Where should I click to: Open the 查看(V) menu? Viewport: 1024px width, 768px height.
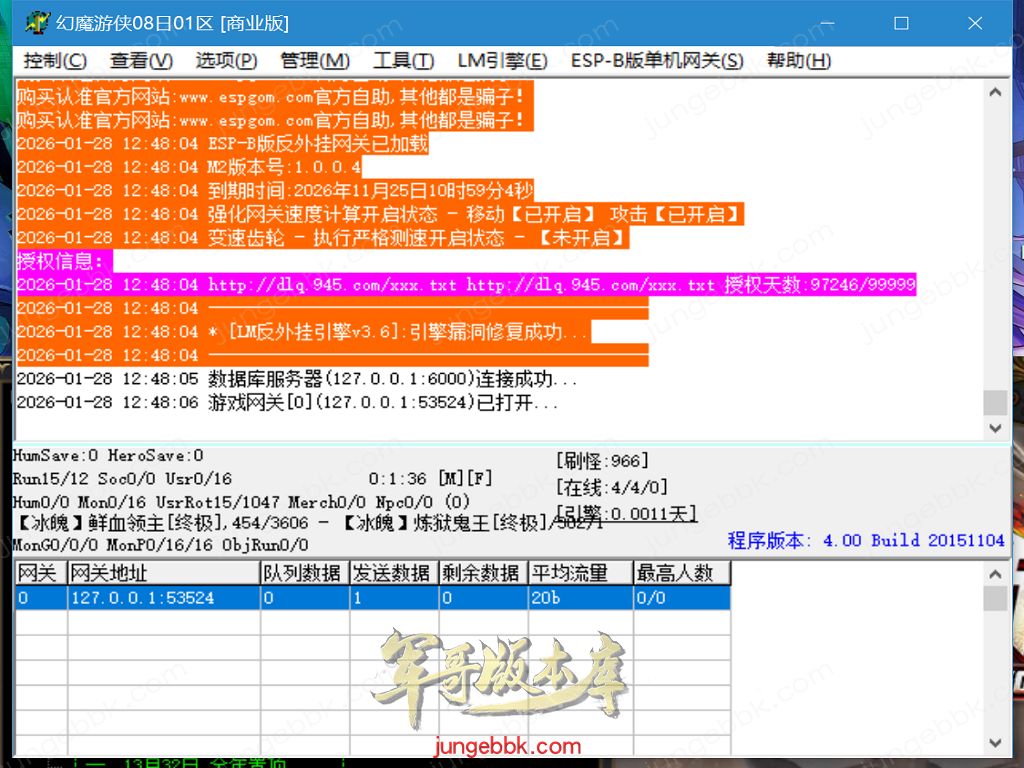(141, 61)
